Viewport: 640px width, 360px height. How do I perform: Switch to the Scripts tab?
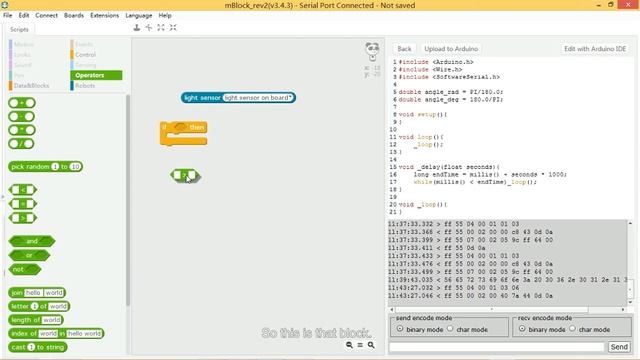19,29
